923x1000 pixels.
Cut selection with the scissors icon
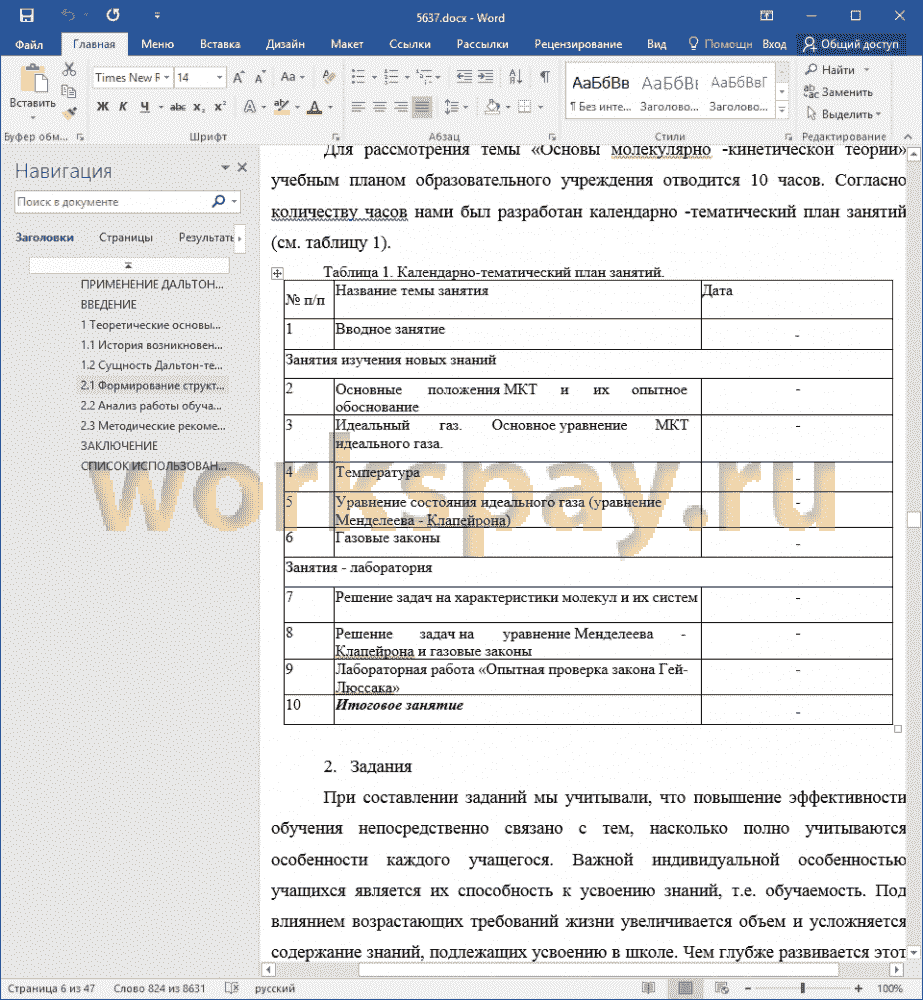[69, 69]
